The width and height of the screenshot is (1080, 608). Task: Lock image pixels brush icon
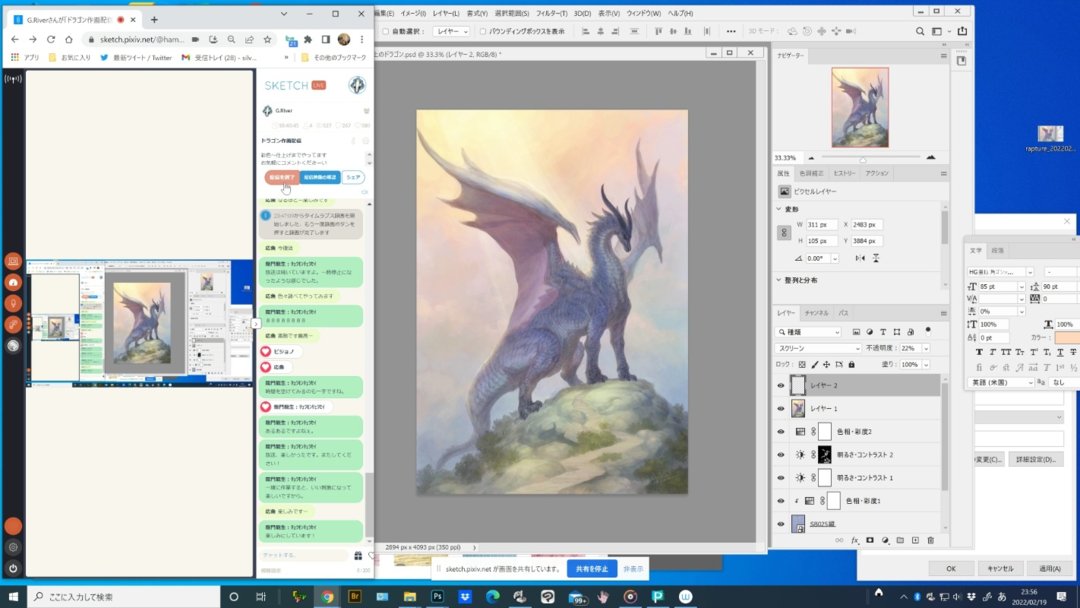click(x=814, y=364)
